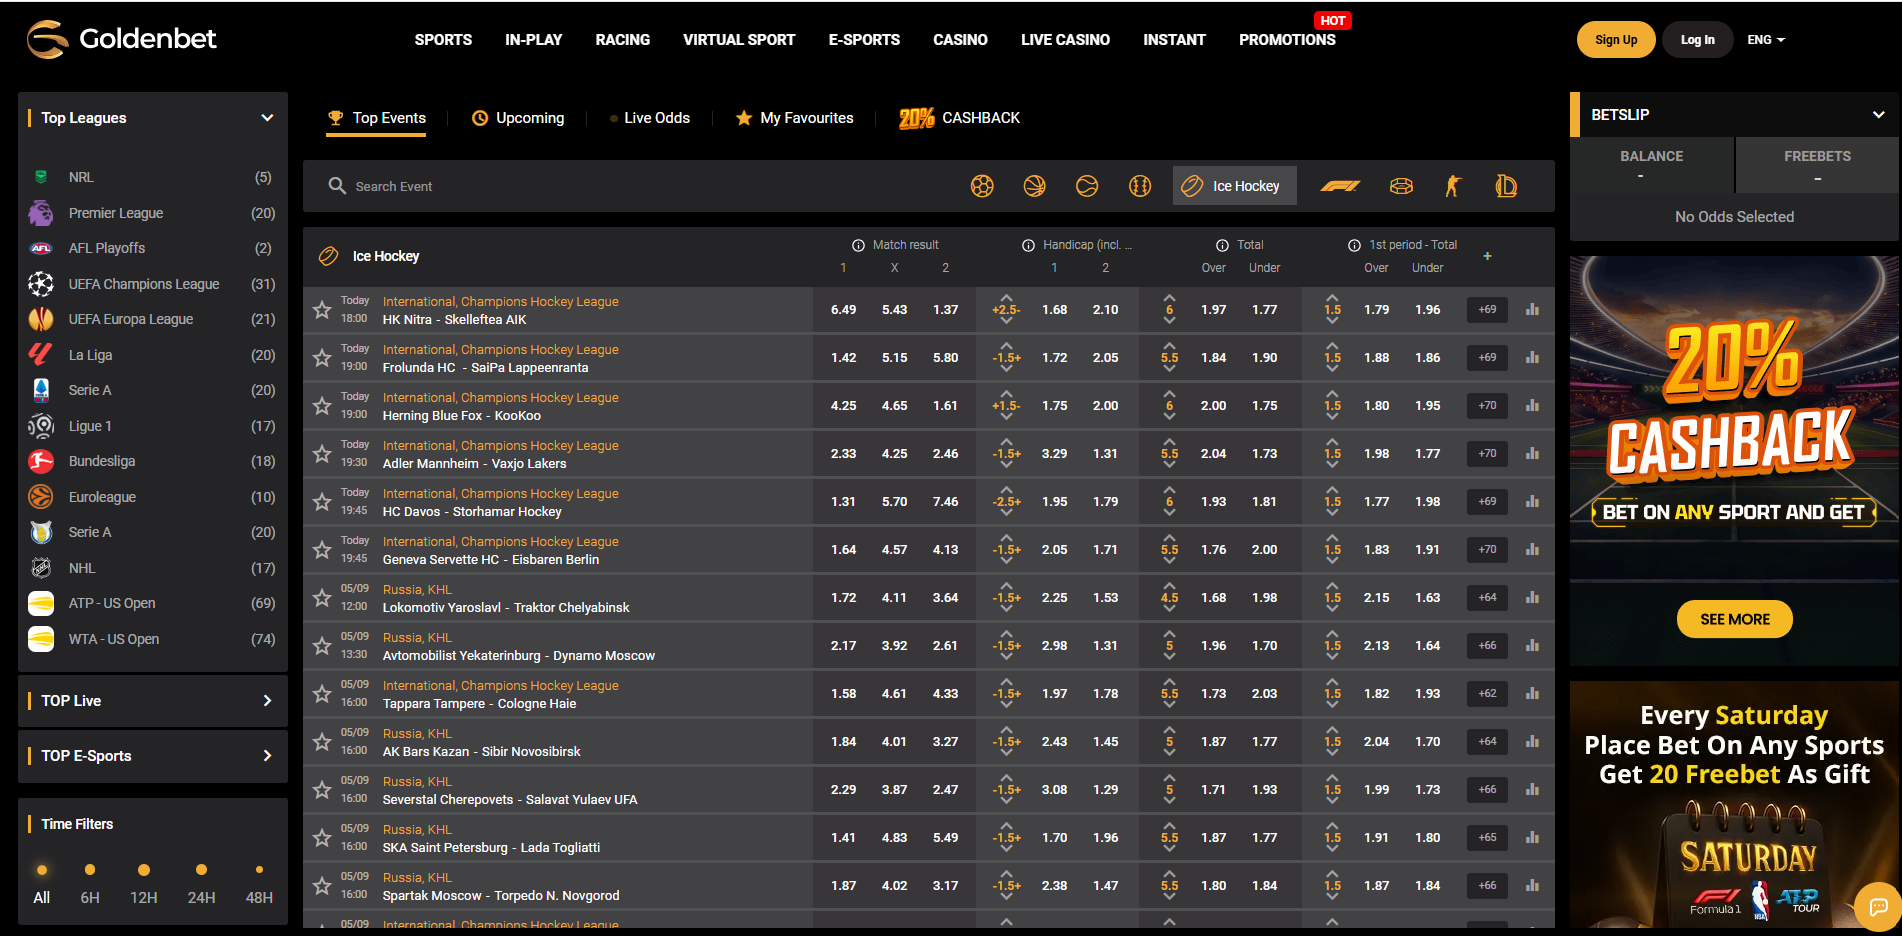Favourite the Geneva Servette - Eisbaren Berlin match
The width and height of the screenshot is (1902, 936).
coord(322,550)
